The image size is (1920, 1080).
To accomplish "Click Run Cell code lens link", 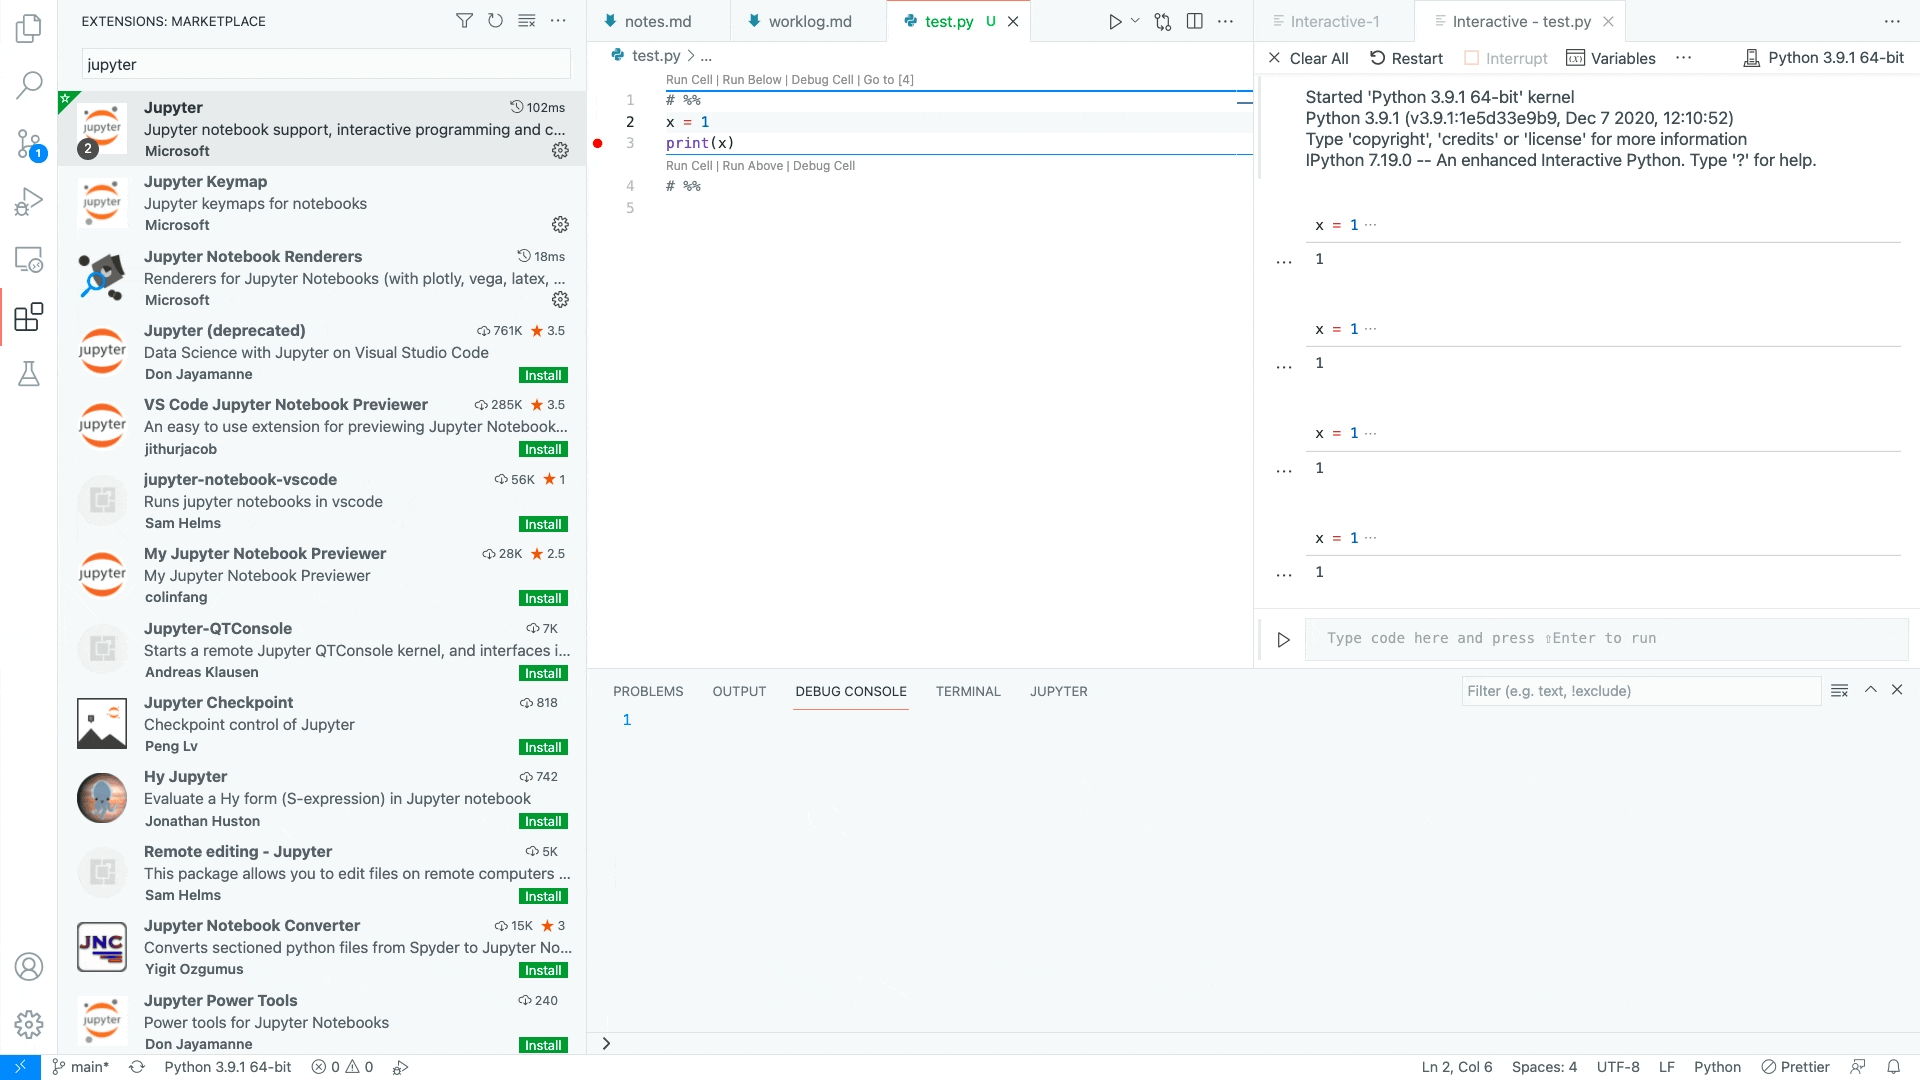I will (689, 80).
